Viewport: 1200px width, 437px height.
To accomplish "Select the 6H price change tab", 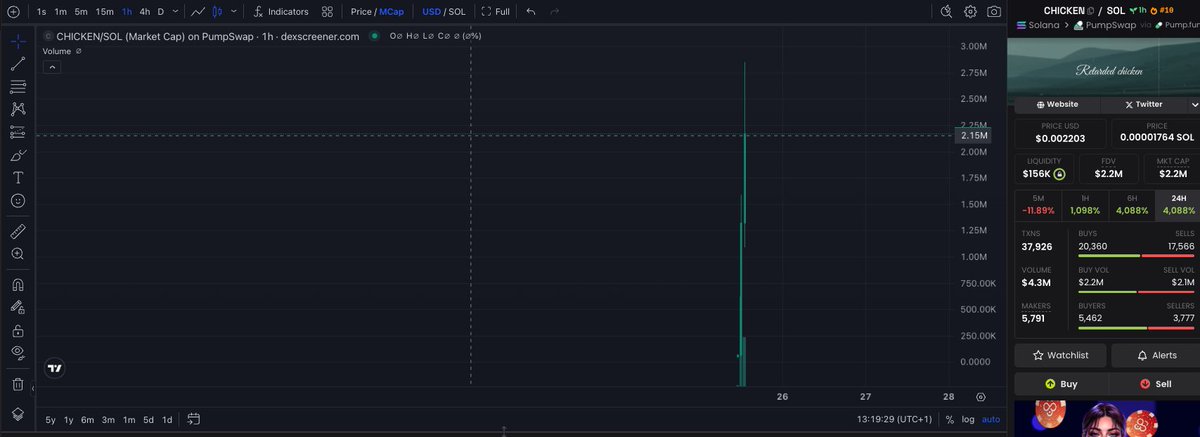I will tap(1131, 205).
